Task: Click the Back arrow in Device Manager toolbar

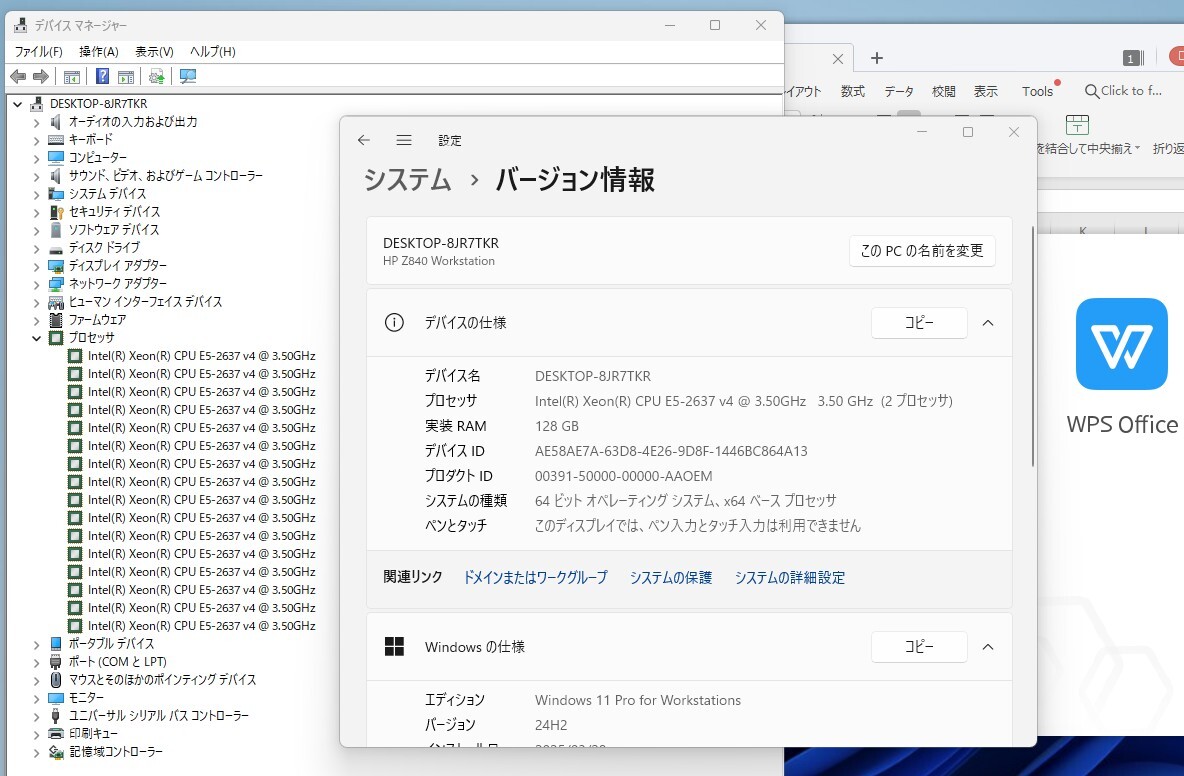Action: [x=18, y=76]
